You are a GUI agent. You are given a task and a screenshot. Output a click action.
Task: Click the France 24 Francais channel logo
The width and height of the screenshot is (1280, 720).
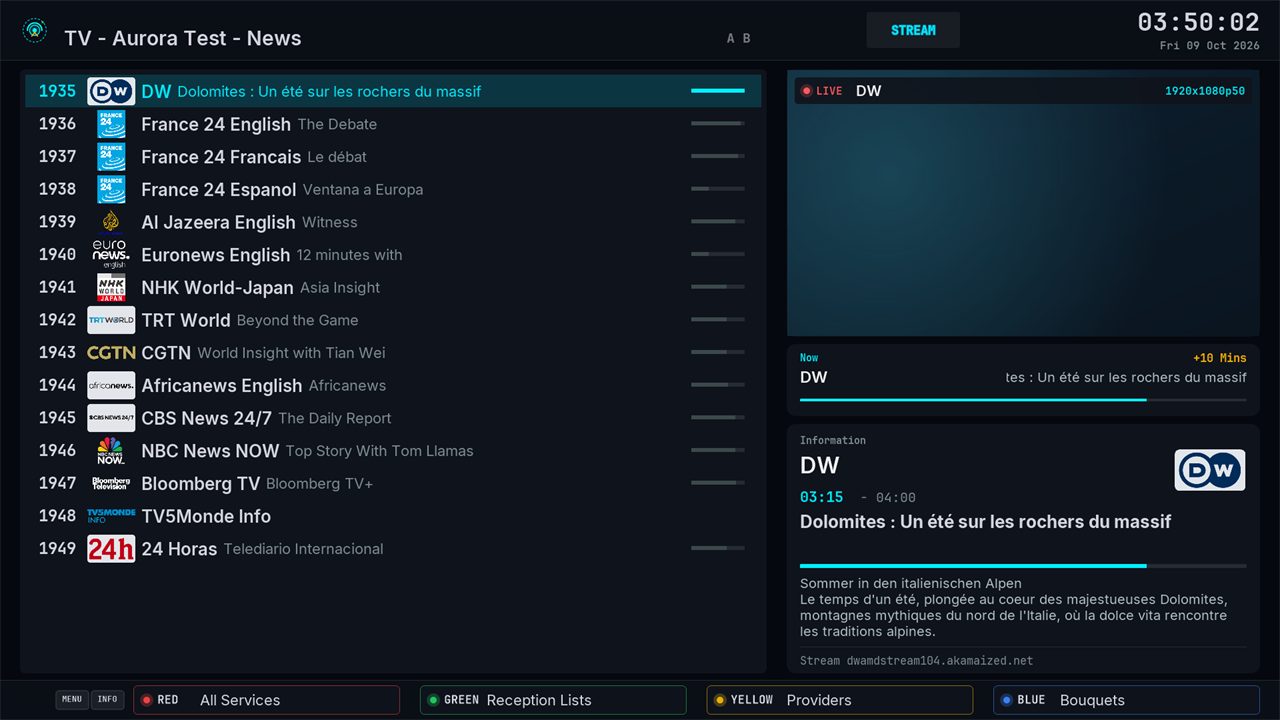click(111, 157)
